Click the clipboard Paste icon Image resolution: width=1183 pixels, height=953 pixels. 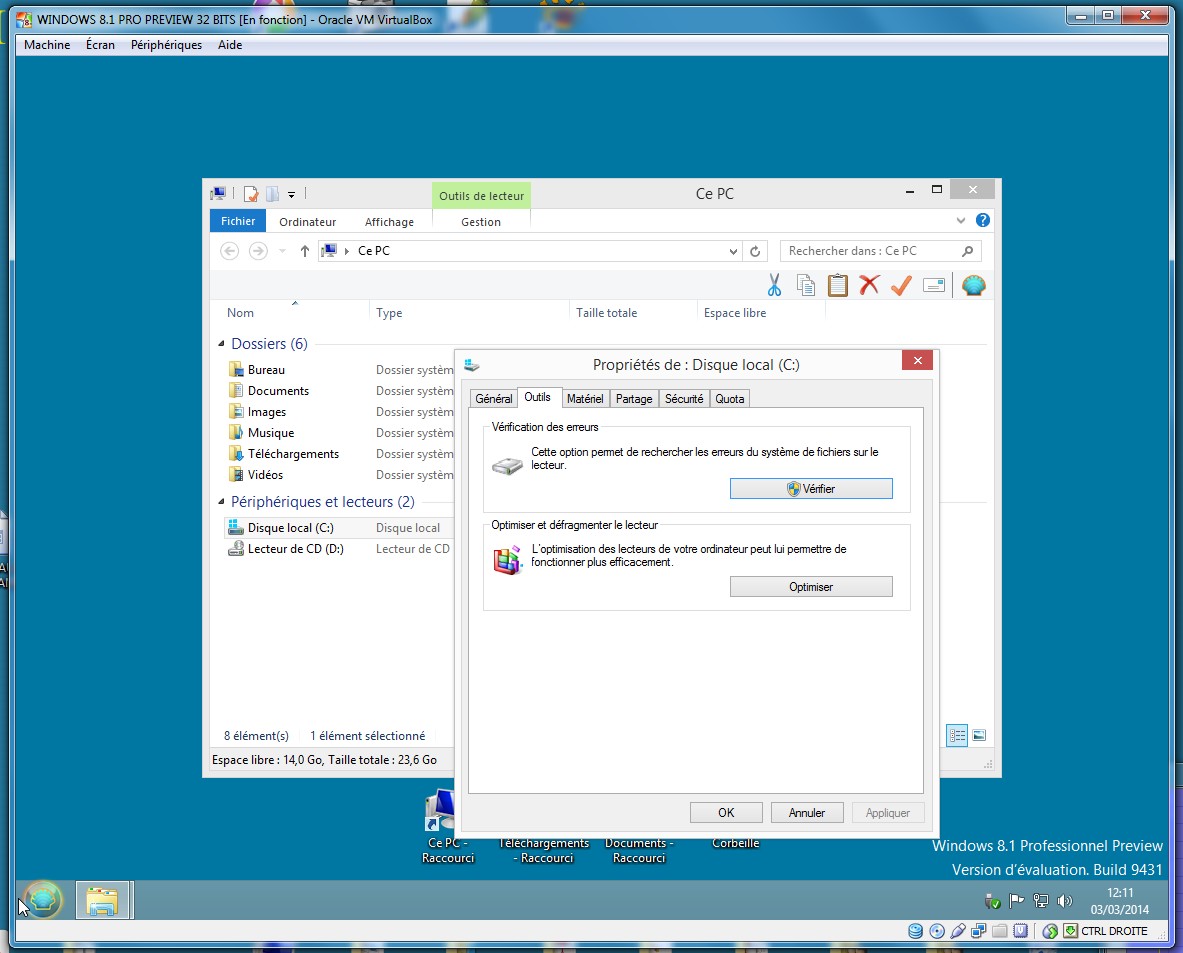(837, 285)
